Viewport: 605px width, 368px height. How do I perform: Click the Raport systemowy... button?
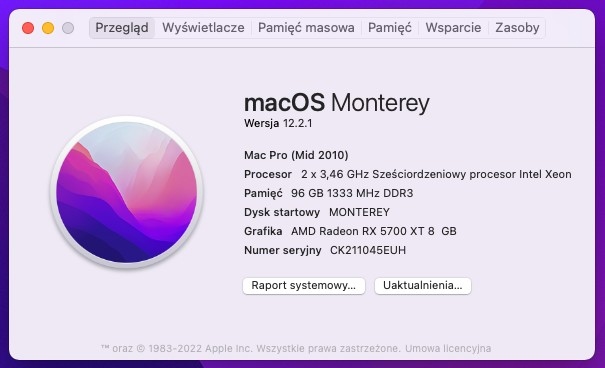click(x=304, y=286)
